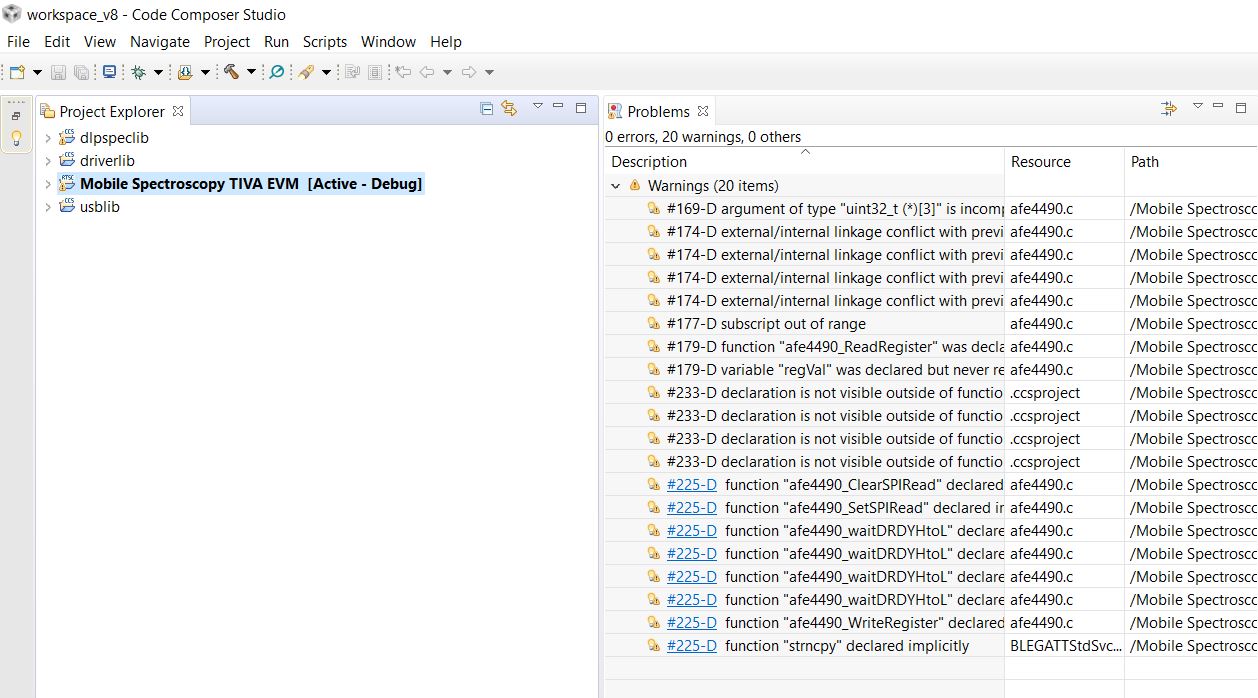
Task: Open the Window menu
Action: click(x=388, y=42)
